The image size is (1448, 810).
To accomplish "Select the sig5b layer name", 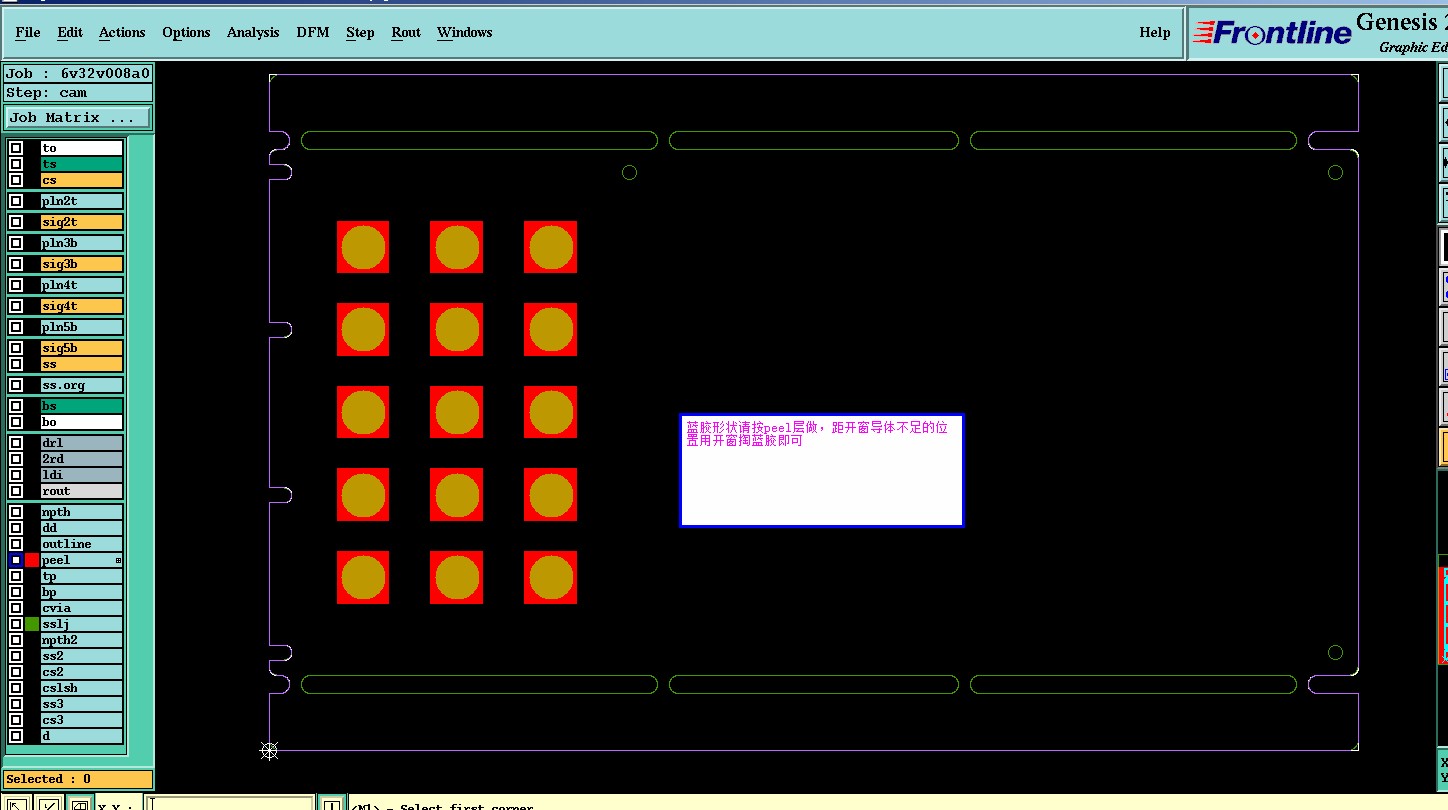I will click(x=82, y=348).
